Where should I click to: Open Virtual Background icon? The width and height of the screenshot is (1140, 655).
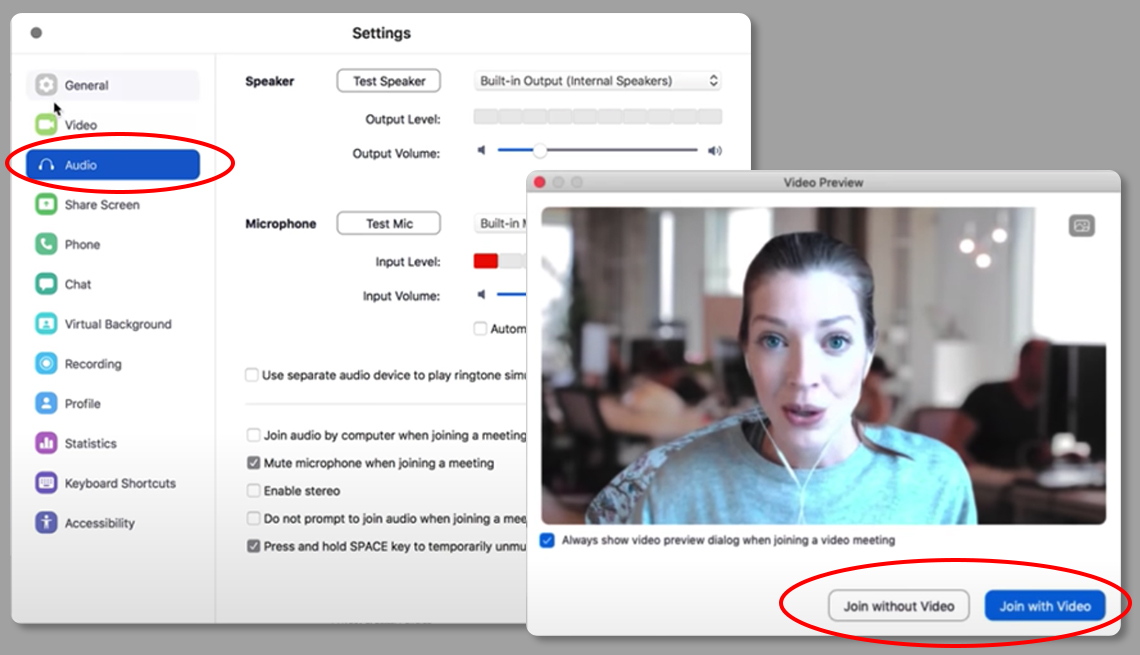point(46,324)
